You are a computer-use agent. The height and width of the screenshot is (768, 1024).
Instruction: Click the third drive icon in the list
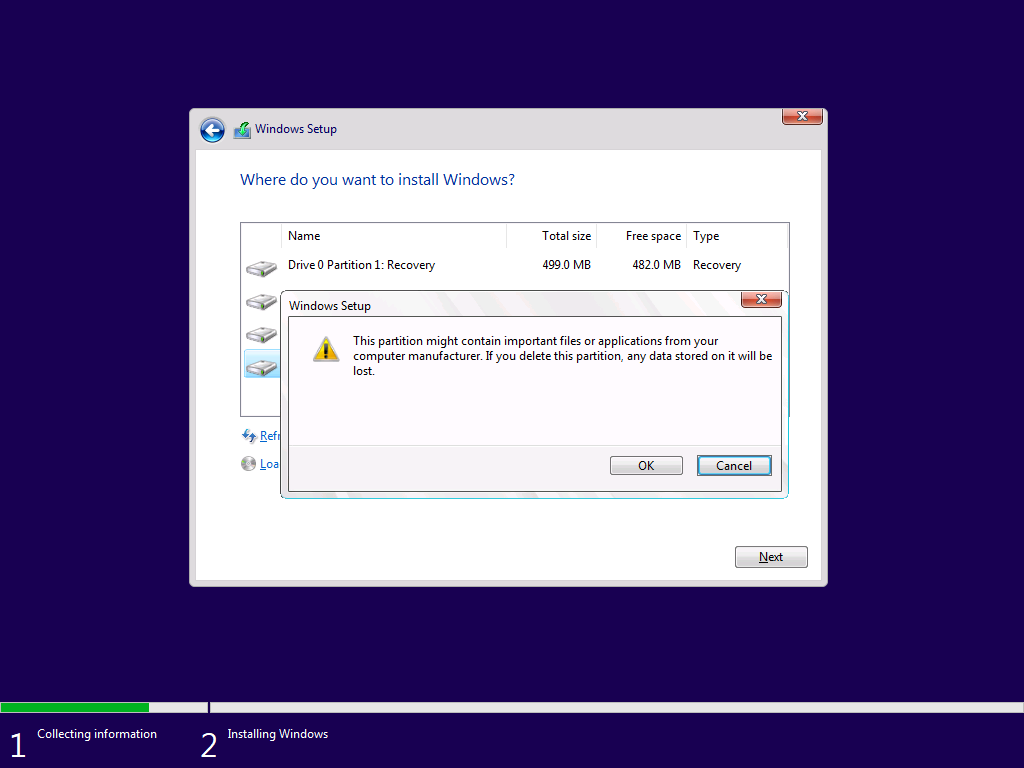point(261,334)
